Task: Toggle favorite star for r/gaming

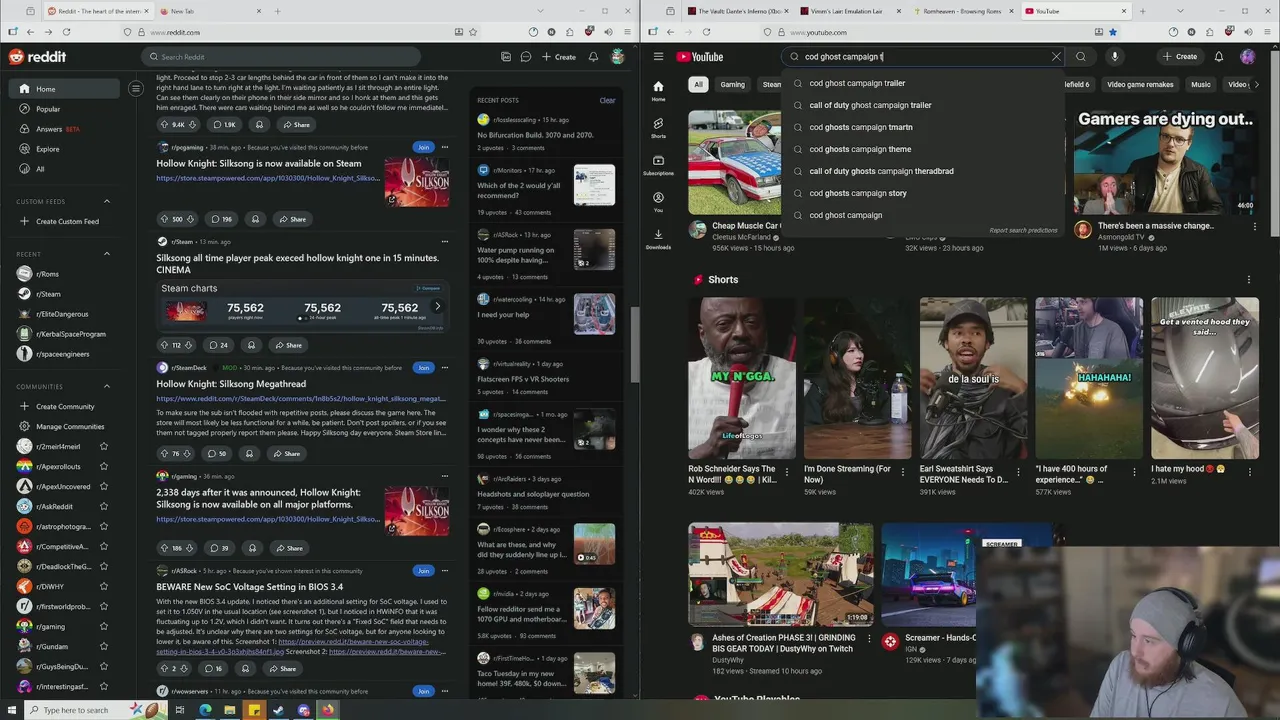Action: coord(104,627)
